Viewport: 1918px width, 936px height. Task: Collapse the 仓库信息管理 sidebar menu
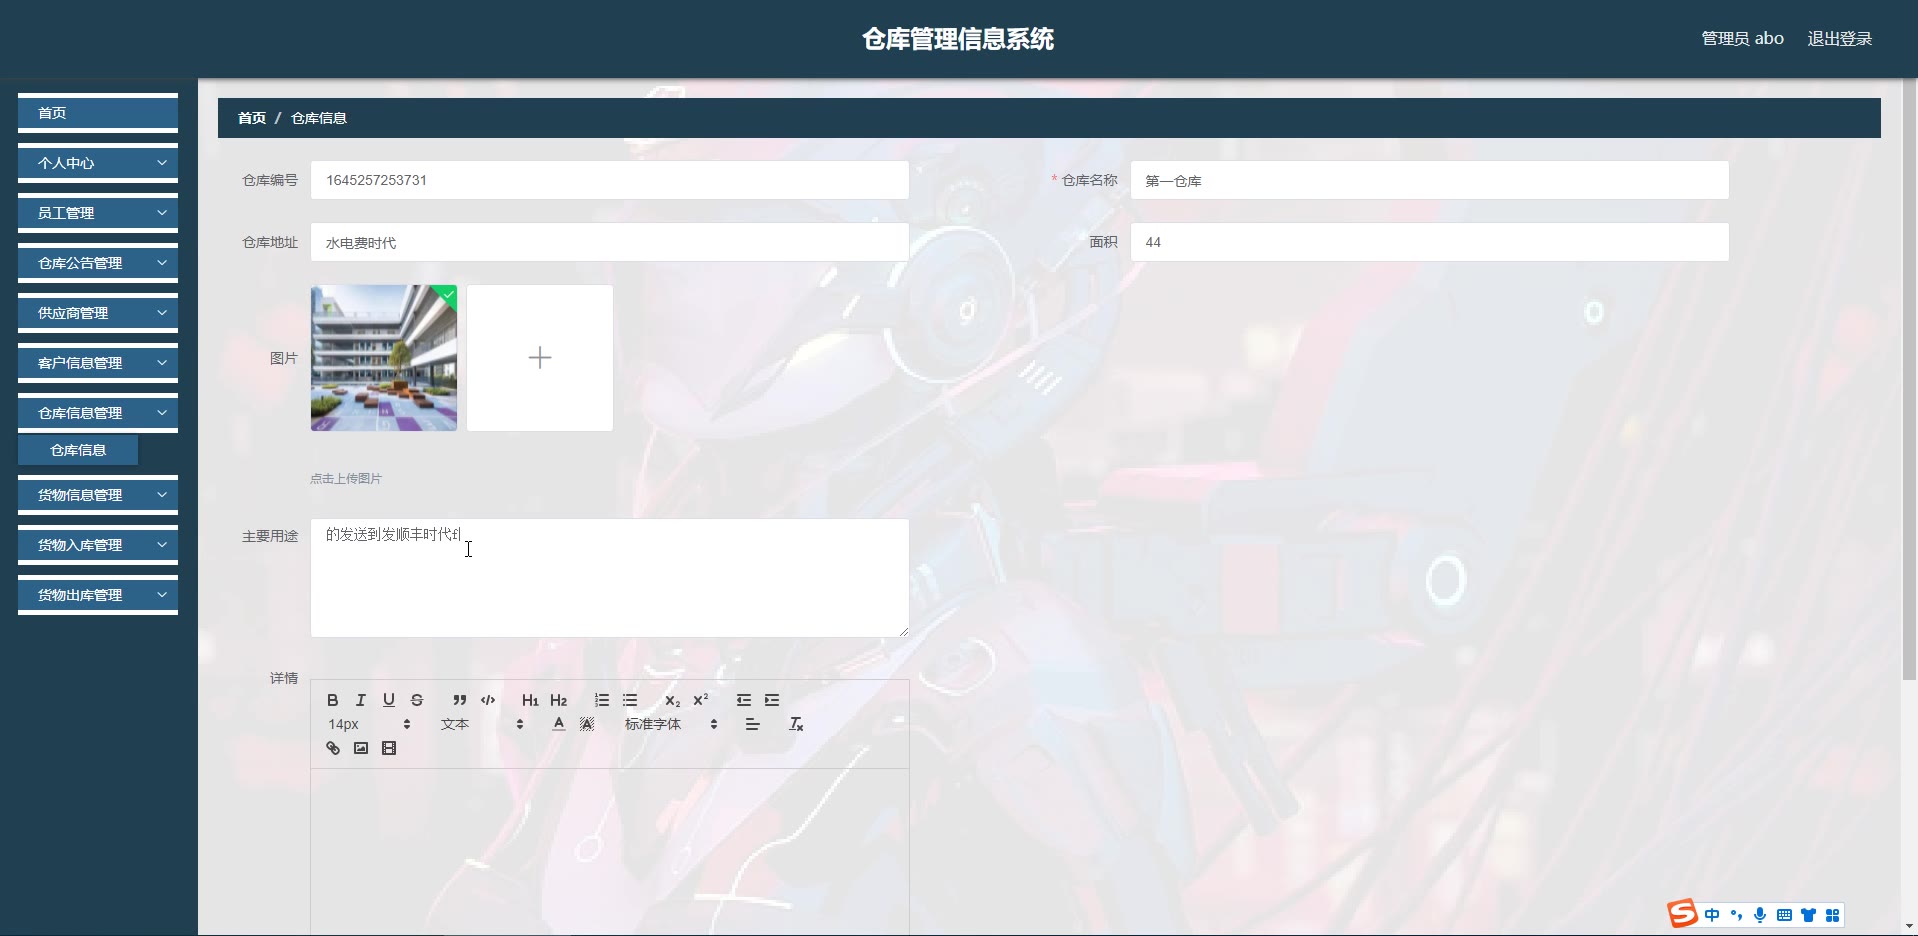[x=98, y=413]
